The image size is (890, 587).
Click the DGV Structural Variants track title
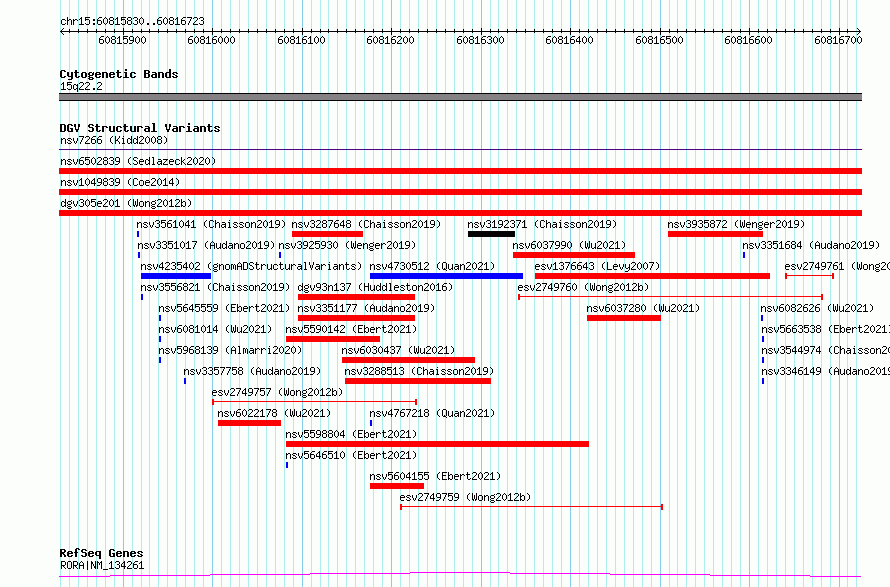coord(140,128)
